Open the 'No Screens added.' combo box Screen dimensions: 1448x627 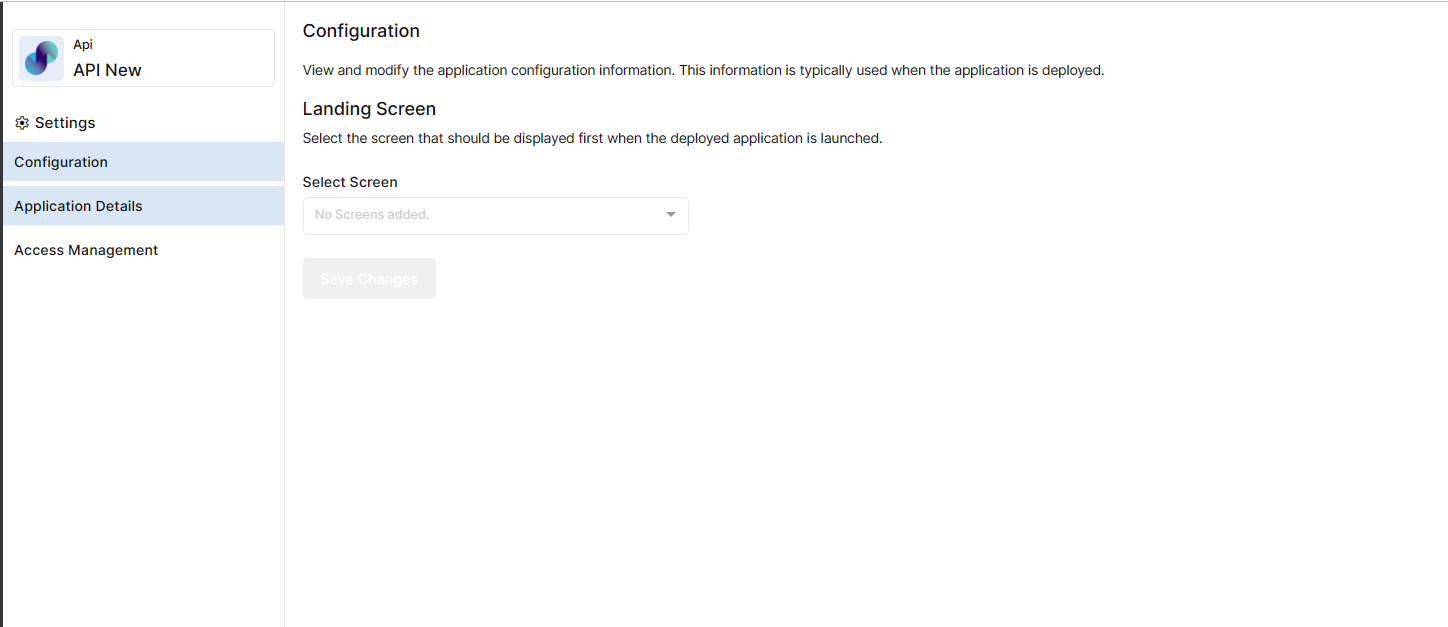point(495,216)
